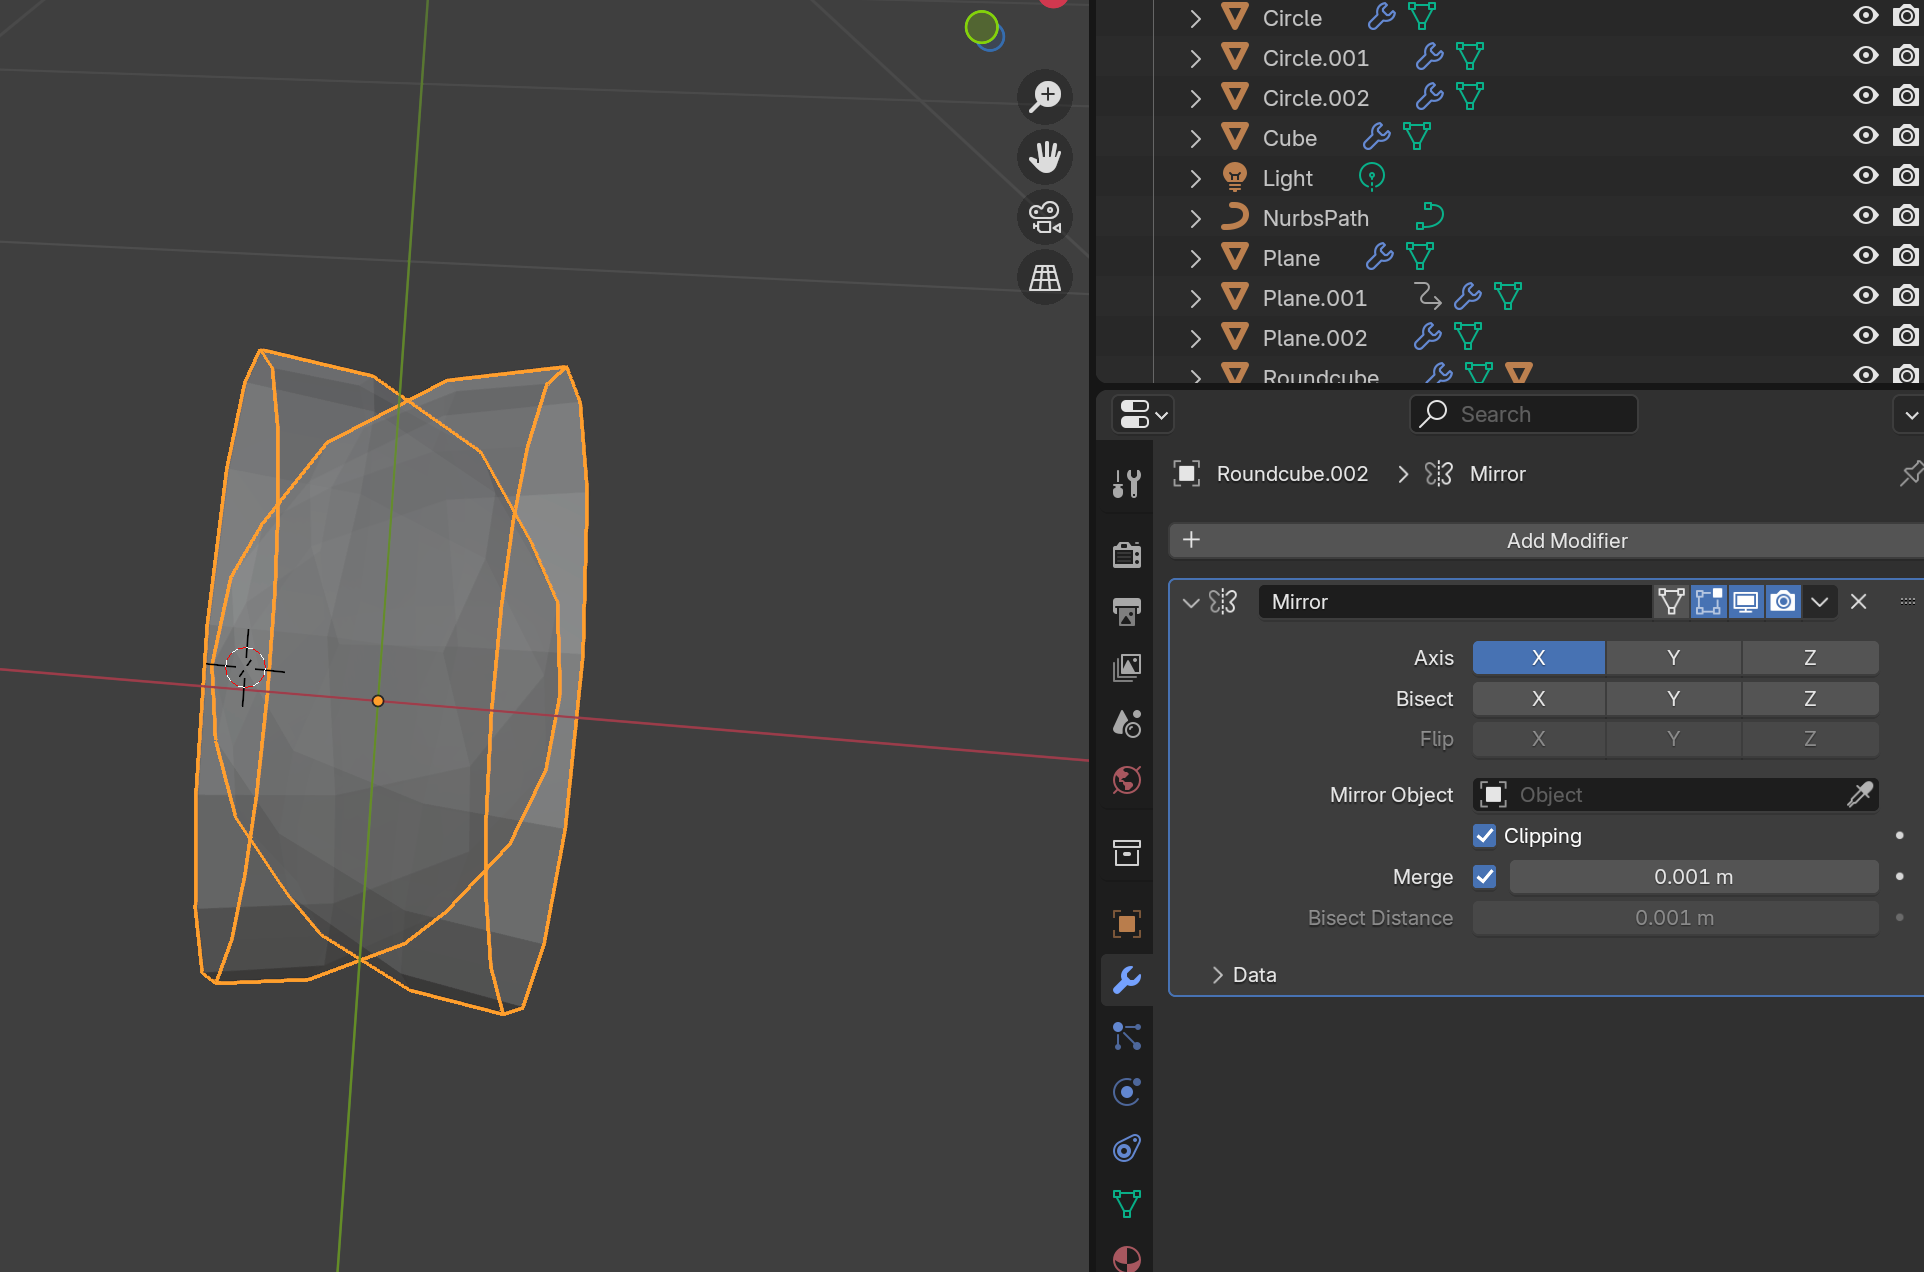The height and width of the screenshot is (1272, 1924).
Task: Disable Light in renders camera icon
Action: (x=1906, y=176)
